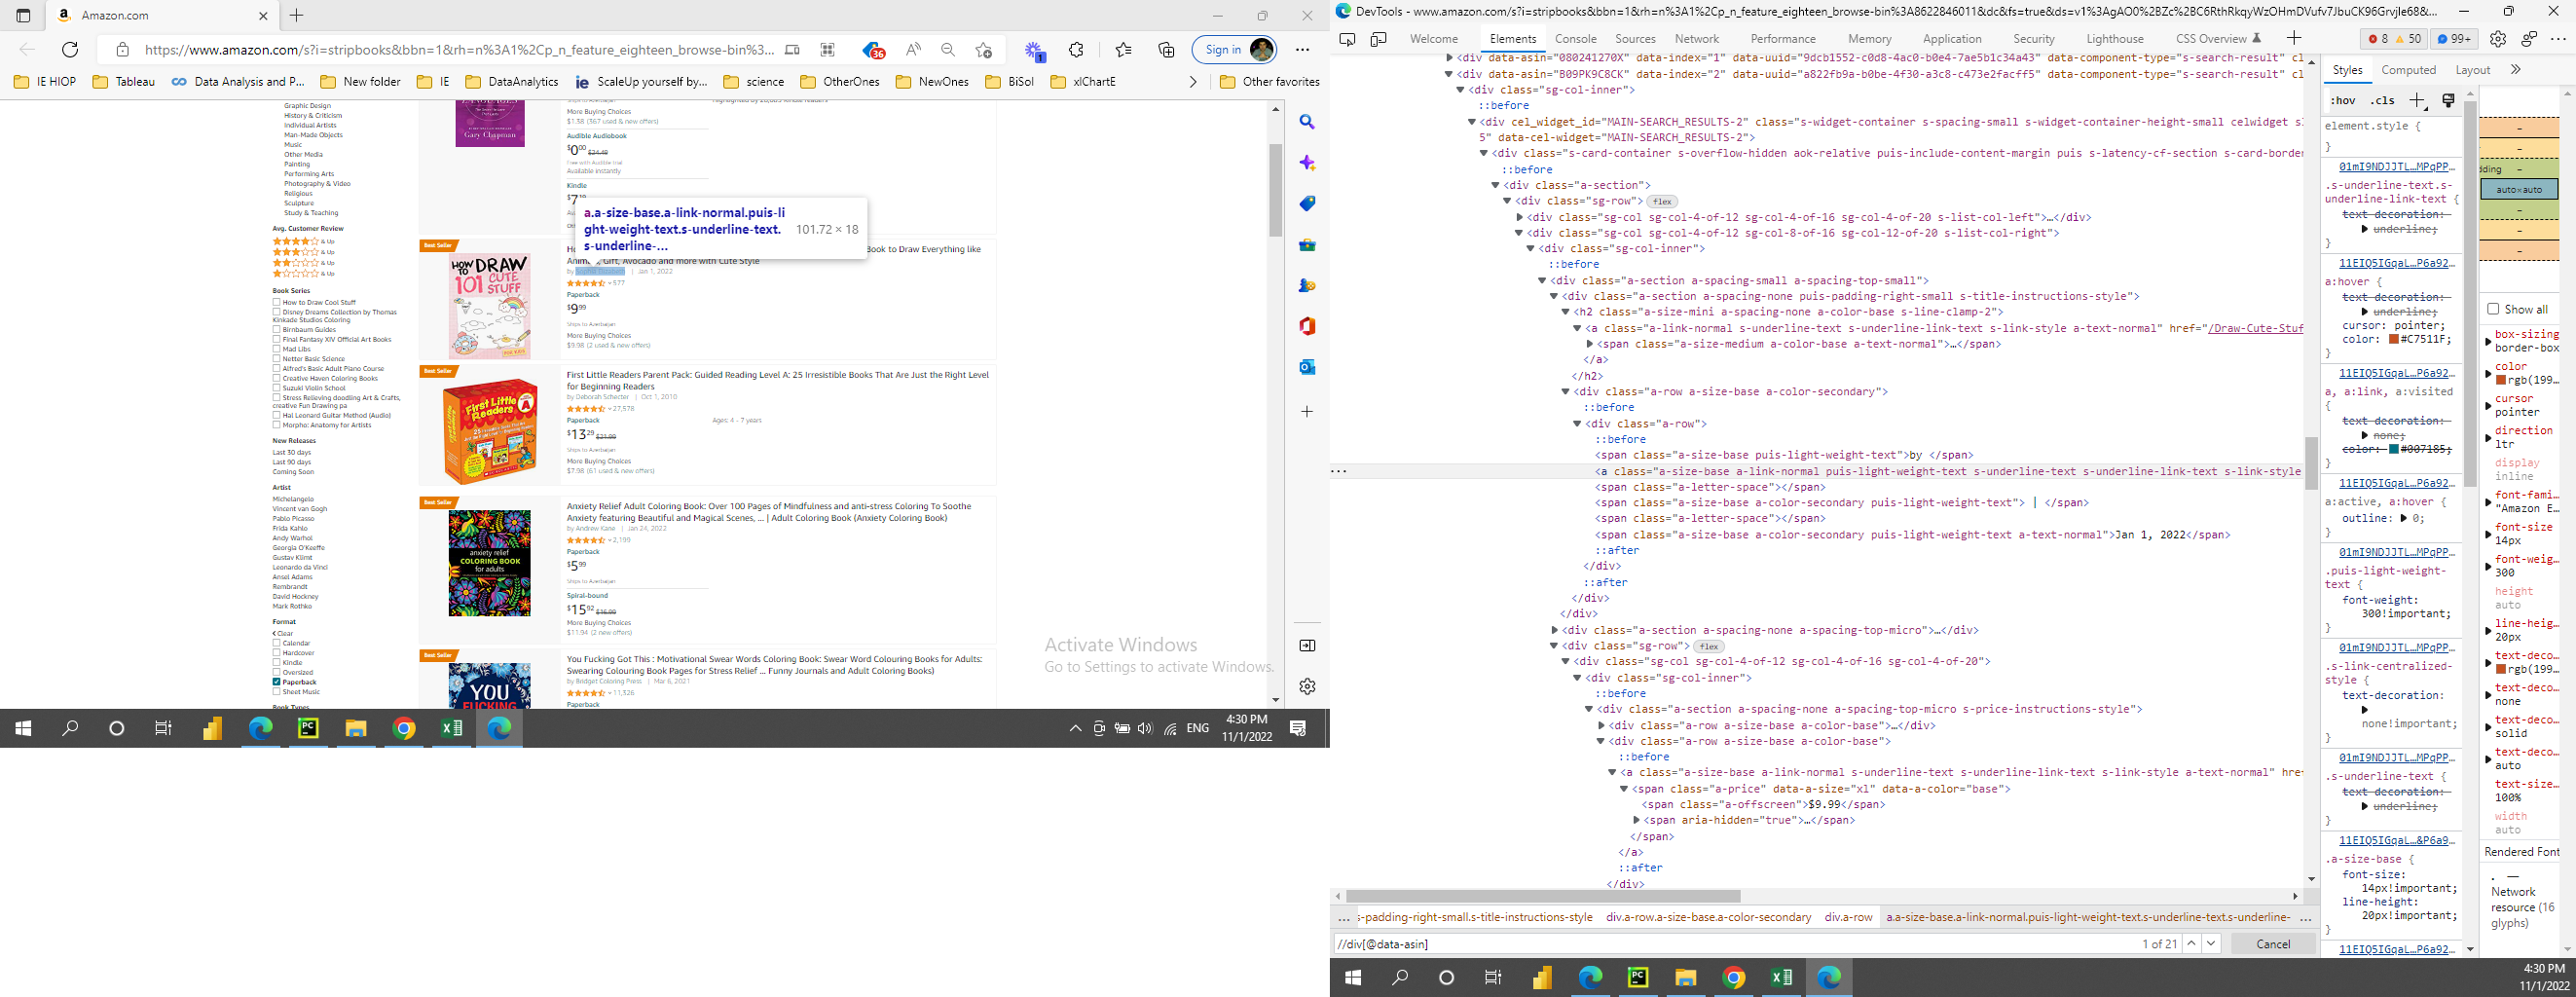Open Office icon in Edge sidebar
Viewport: 2576px width, 997px height.
point(1307,326)
